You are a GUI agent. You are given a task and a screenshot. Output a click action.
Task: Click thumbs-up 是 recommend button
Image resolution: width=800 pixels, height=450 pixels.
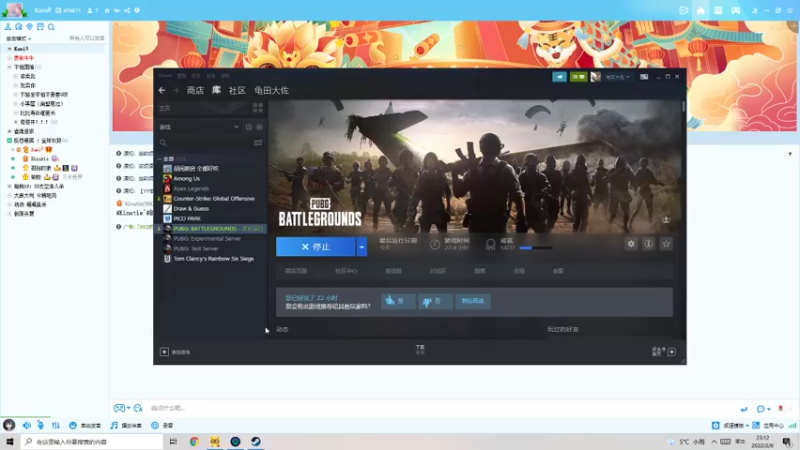(397, 301)
